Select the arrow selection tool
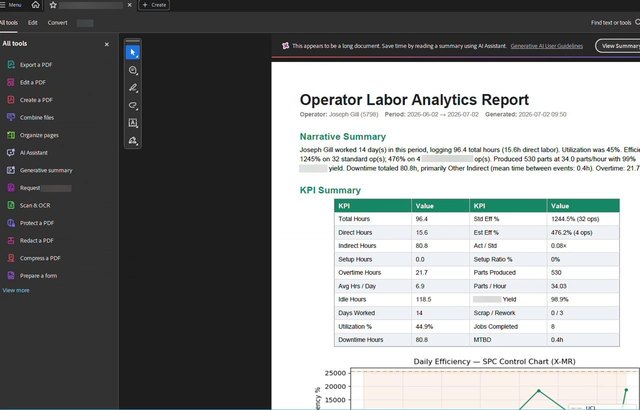640x410 pixels. click(133, 52)
